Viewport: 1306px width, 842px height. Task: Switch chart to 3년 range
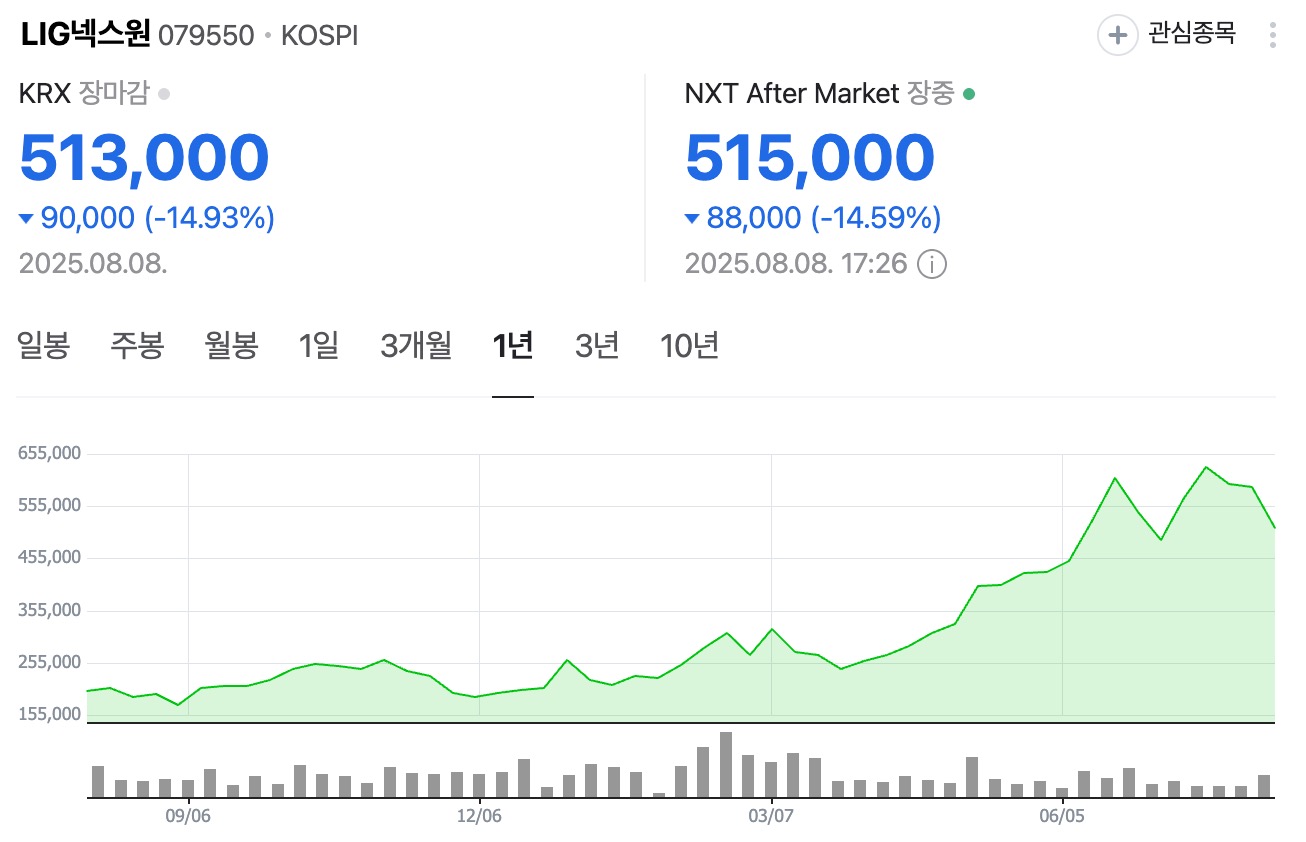pos(597,346)
